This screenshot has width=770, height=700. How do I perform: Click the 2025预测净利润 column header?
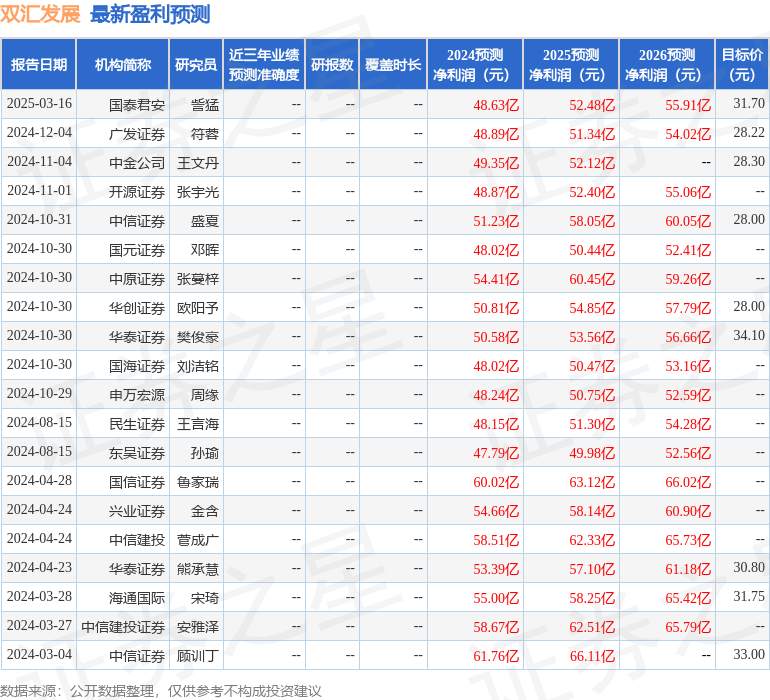tap(571, 64)
